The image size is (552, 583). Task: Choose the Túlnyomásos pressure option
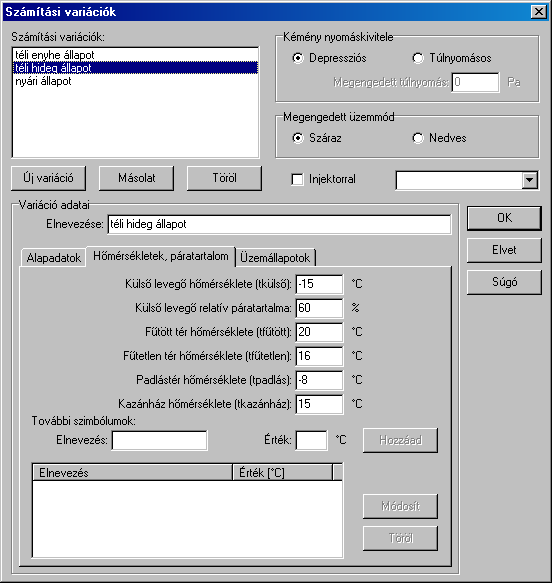(418, 58)
